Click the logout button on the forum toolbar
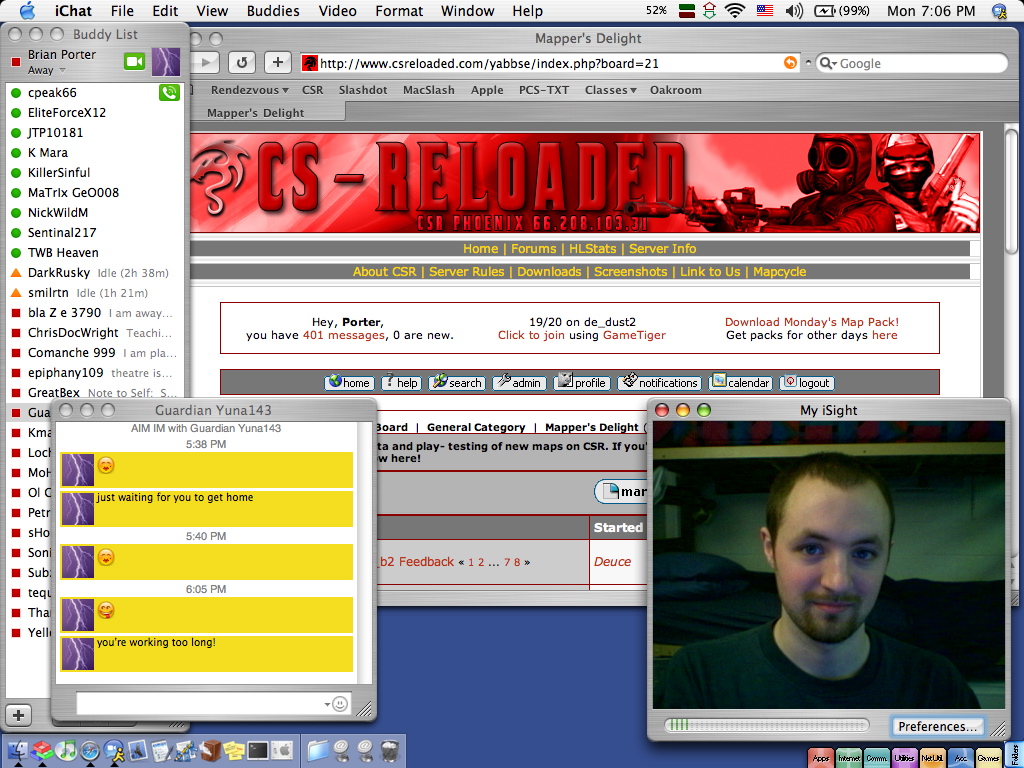The width and height of the screenshot is (1024, 768). 805,383
